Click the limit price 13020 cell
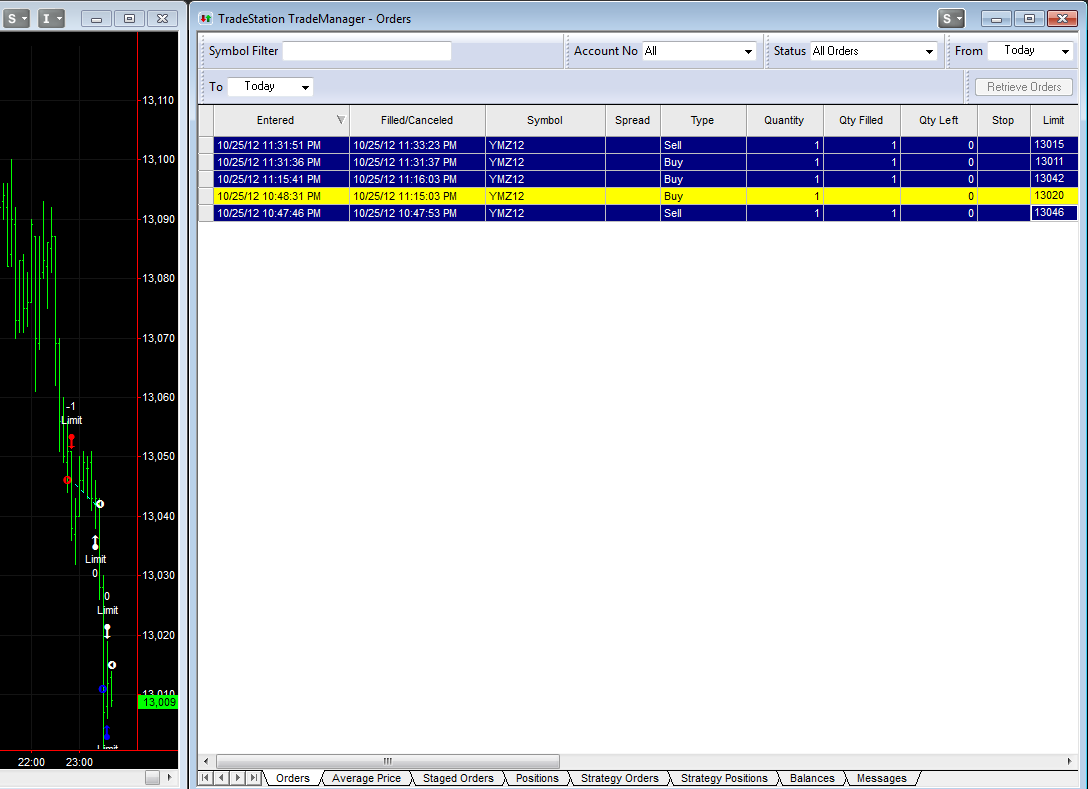1088x789 pixels. coord(1054,196)
